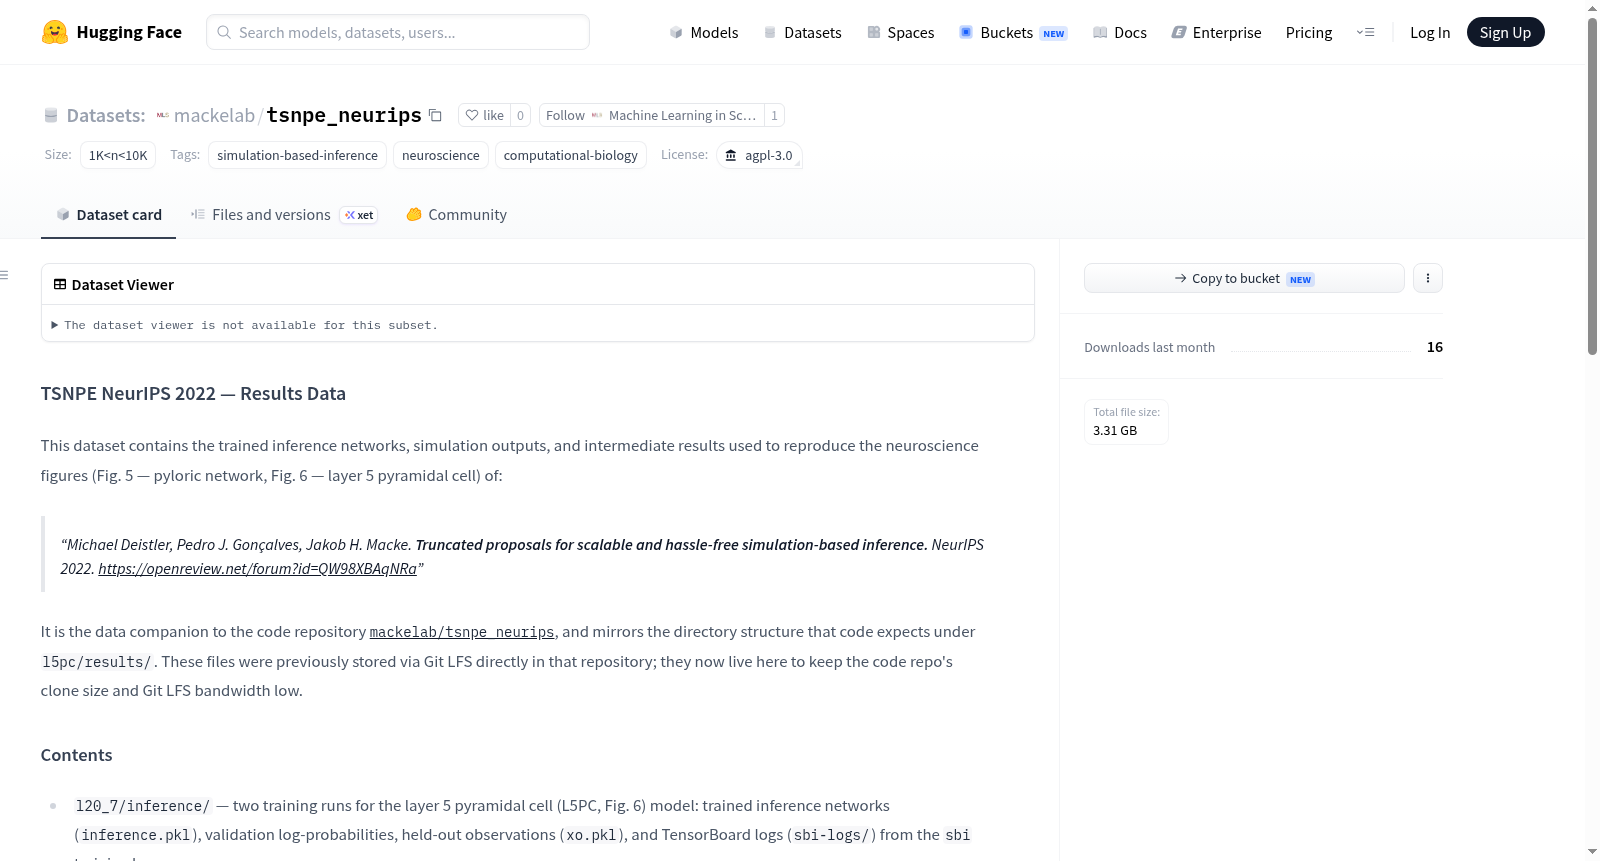
Task: Open the more navigation menu icon
Action: (x=1365, y=32)
